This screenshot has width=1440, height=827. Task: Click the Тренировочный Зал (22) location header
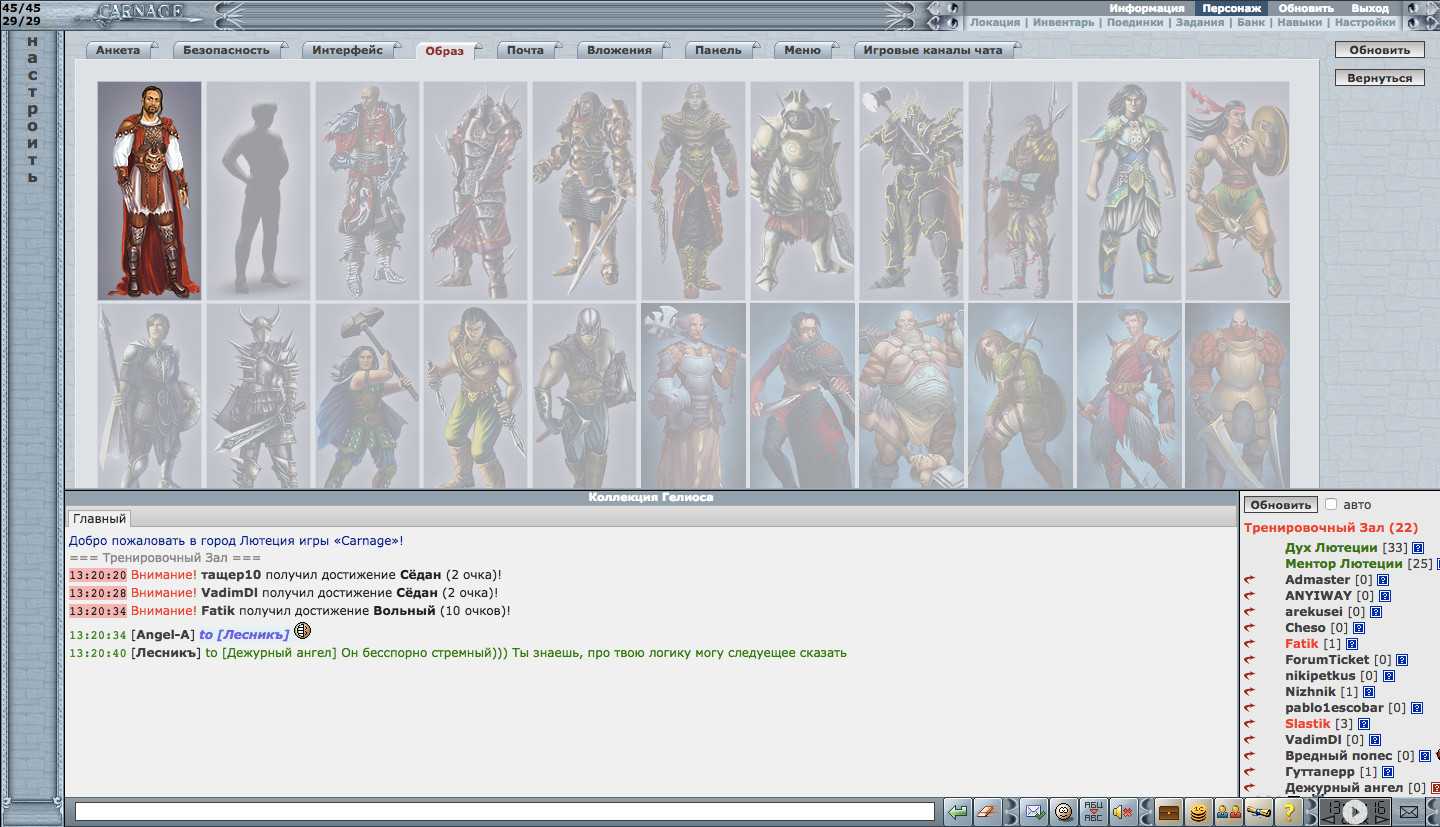1330,527
